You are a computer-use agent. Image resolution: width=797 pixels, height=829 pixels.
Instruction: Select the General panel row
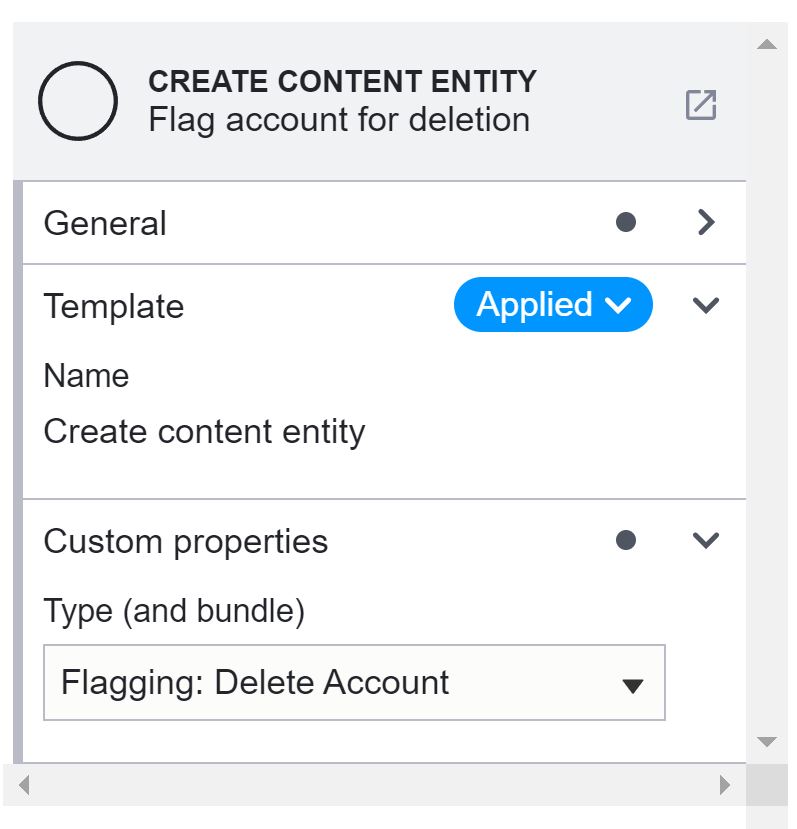[300, 222]
